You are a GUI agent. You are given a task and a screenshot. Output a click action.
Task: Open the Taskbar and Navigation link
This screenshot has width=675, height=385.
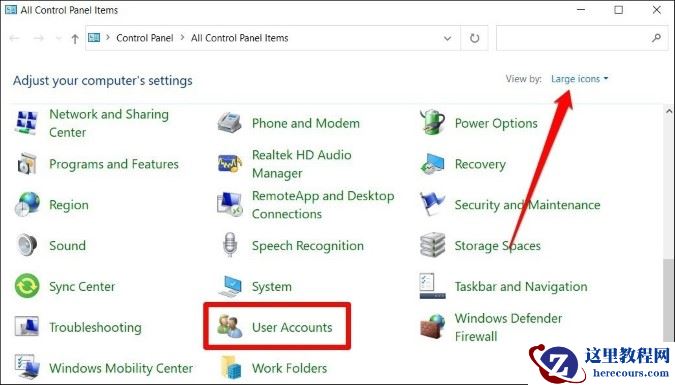point(521,286)
